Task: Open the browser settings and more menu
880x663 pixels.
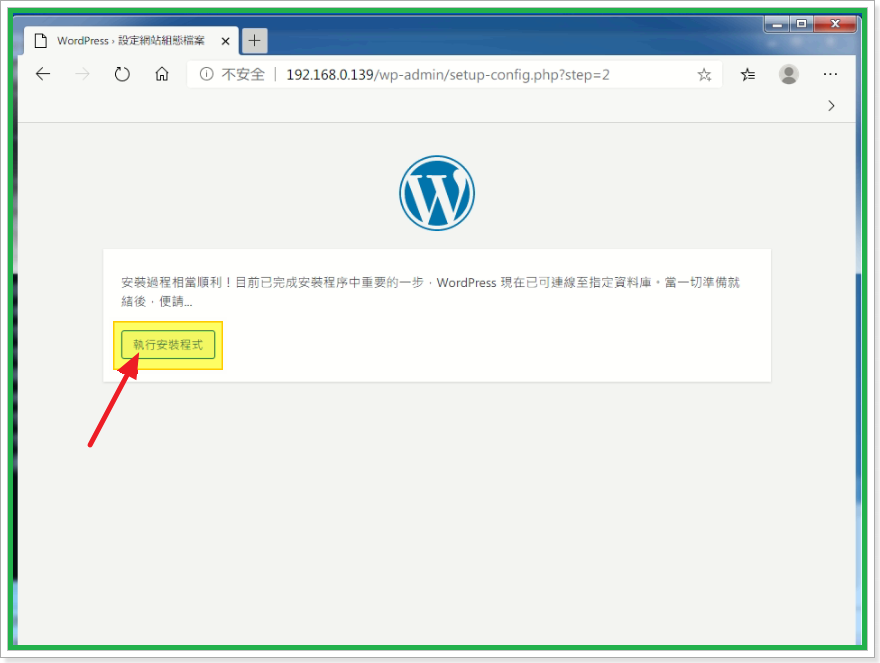Action: click(830, 74)
